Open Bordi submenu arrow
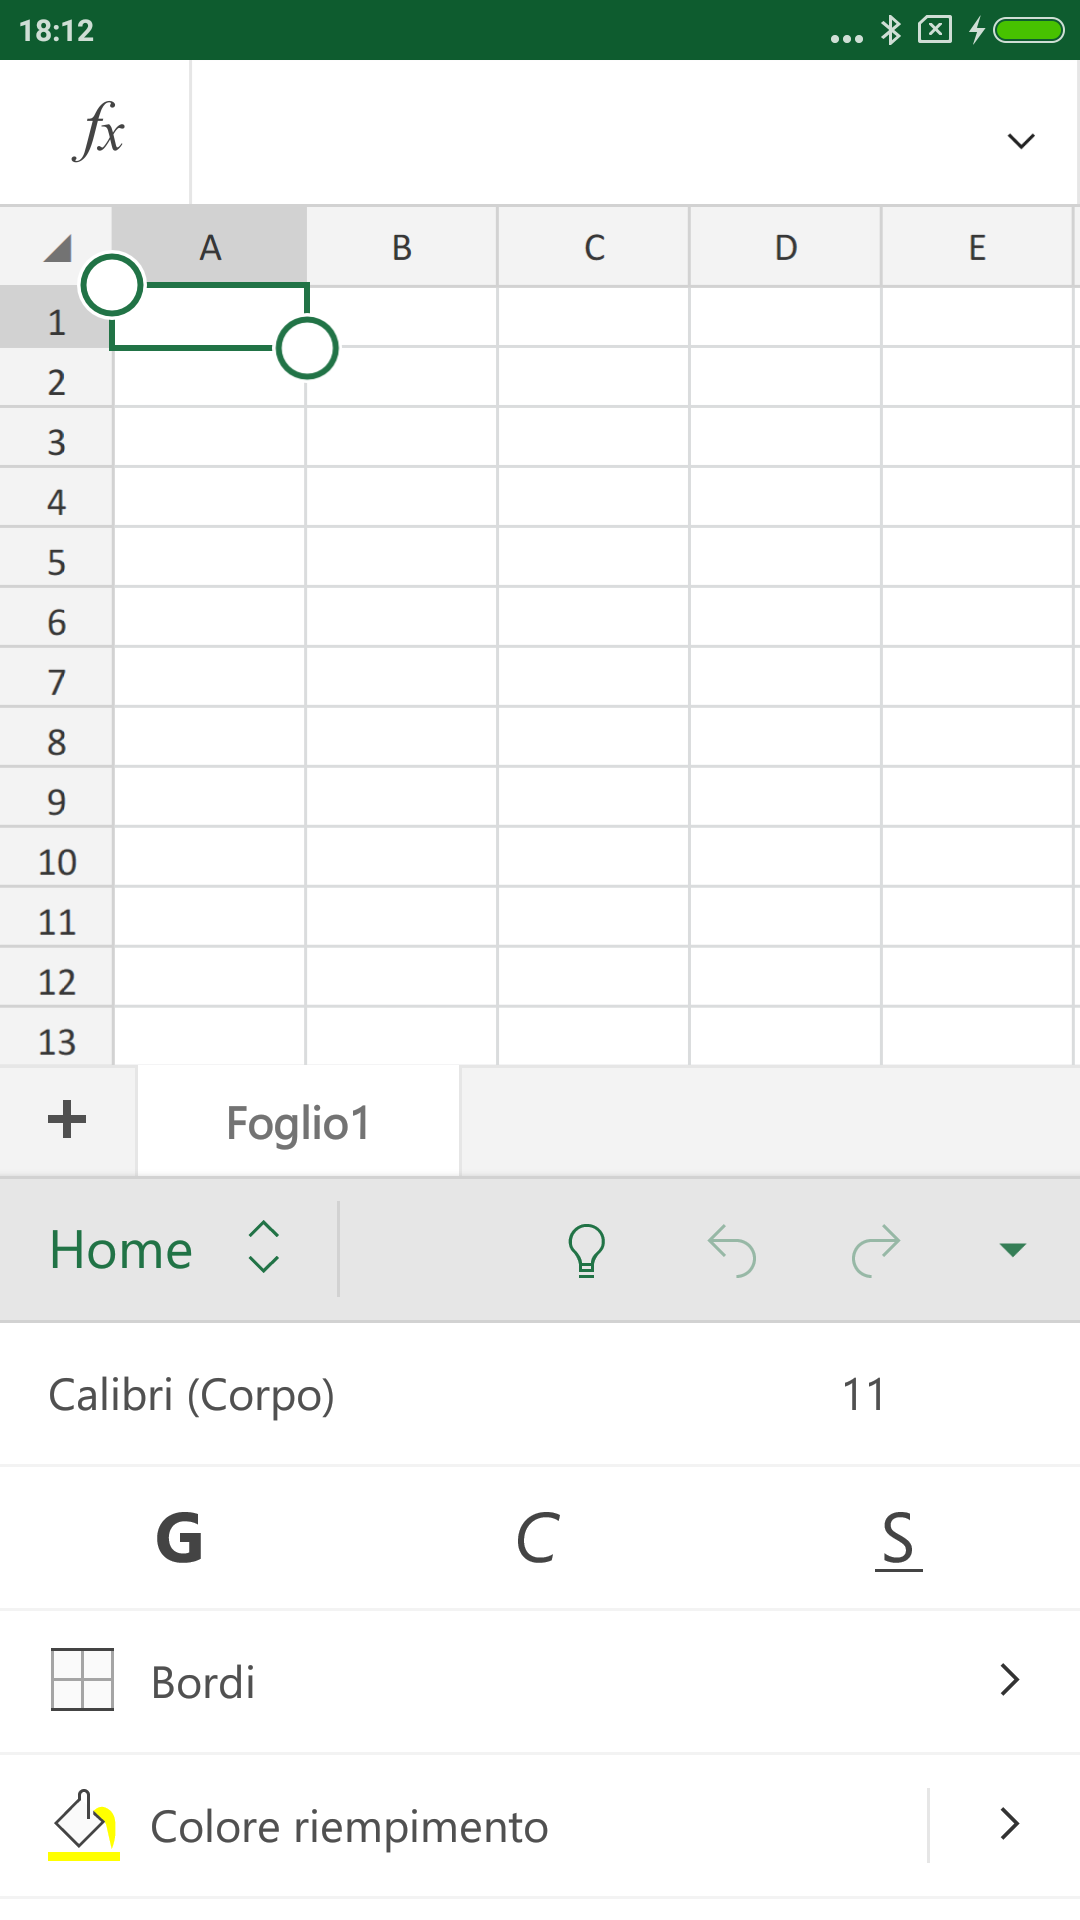 point(1010,1680)
